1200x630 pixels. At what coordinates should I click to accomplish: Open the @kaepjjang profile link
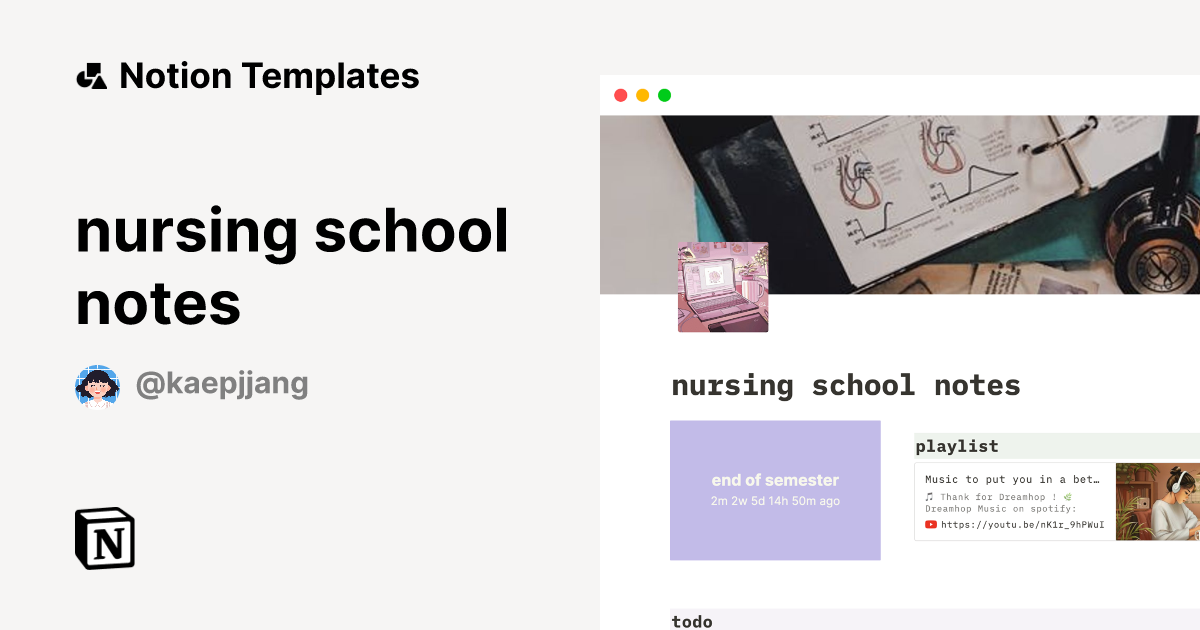(x=222, y=383)
